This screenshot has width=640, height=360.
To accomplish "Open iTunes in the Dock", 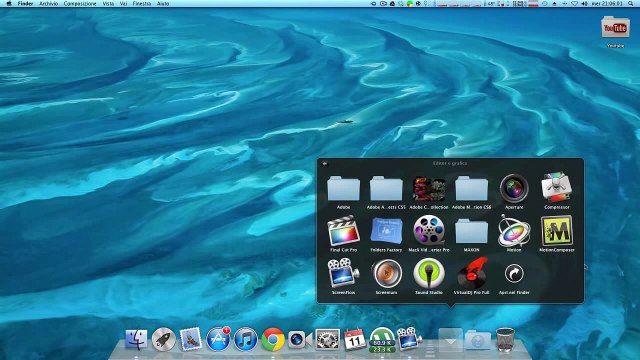I will 245,339.
